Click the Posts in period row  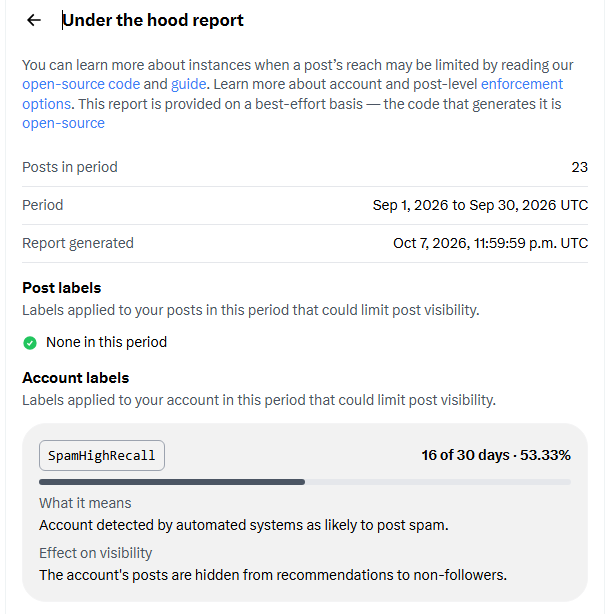(305, 167)
